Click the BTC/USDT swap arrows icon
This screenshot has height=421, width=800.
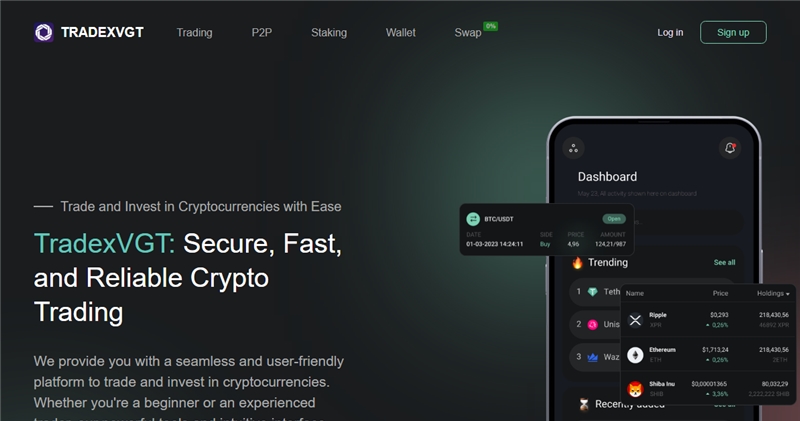tap(473, 219)
